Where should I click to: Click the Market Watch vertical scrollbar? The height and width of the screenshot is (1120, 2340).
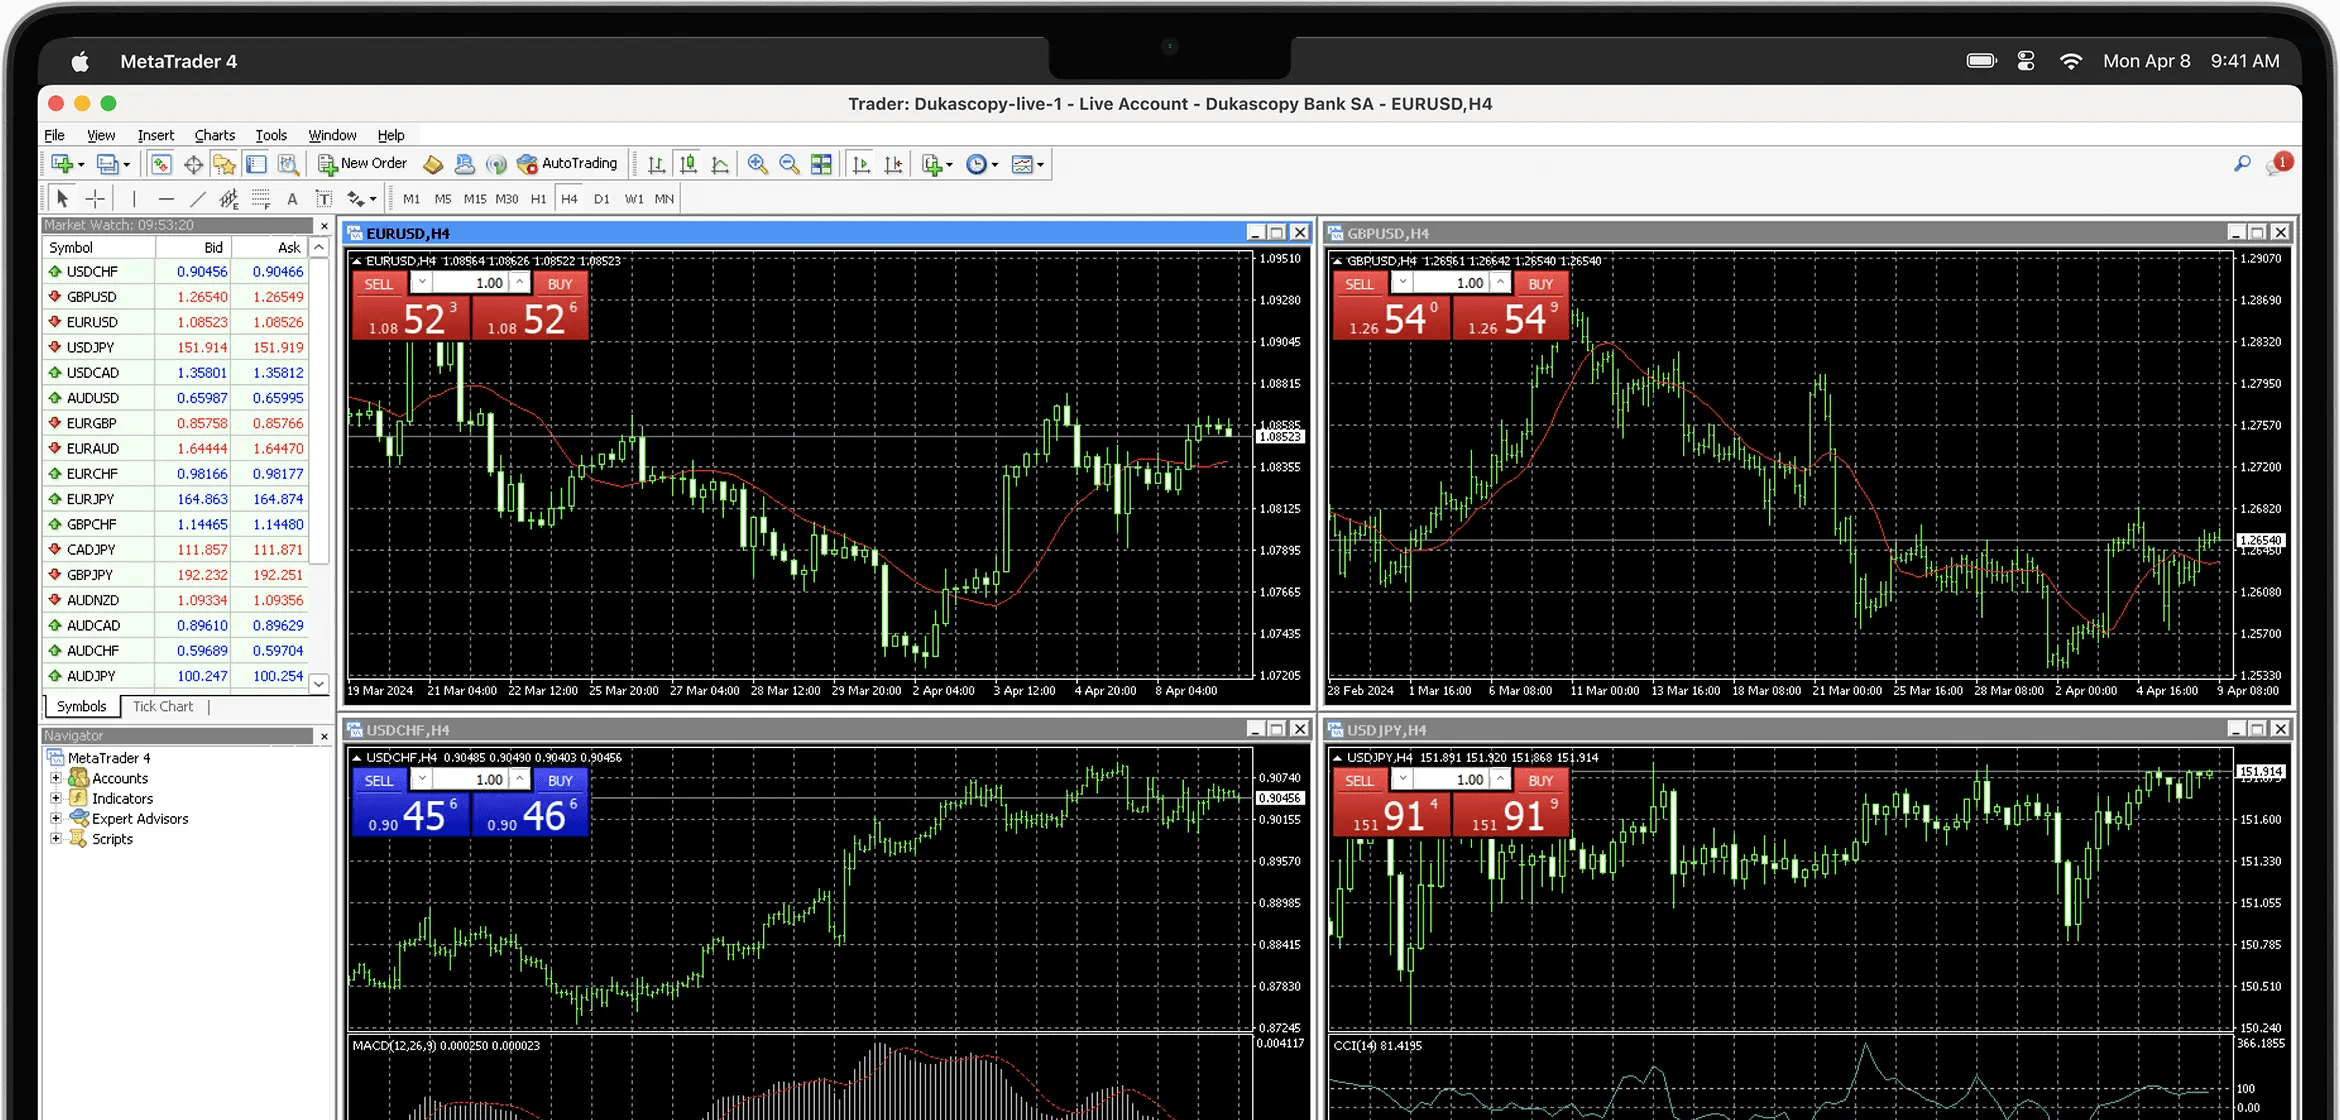tap(319, 410)
